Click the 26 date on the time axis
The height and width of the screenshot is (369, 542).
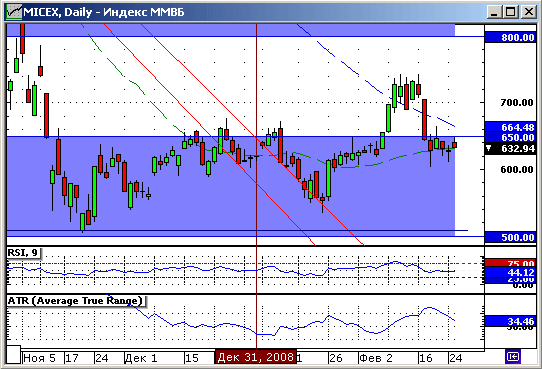coord(336,358)
